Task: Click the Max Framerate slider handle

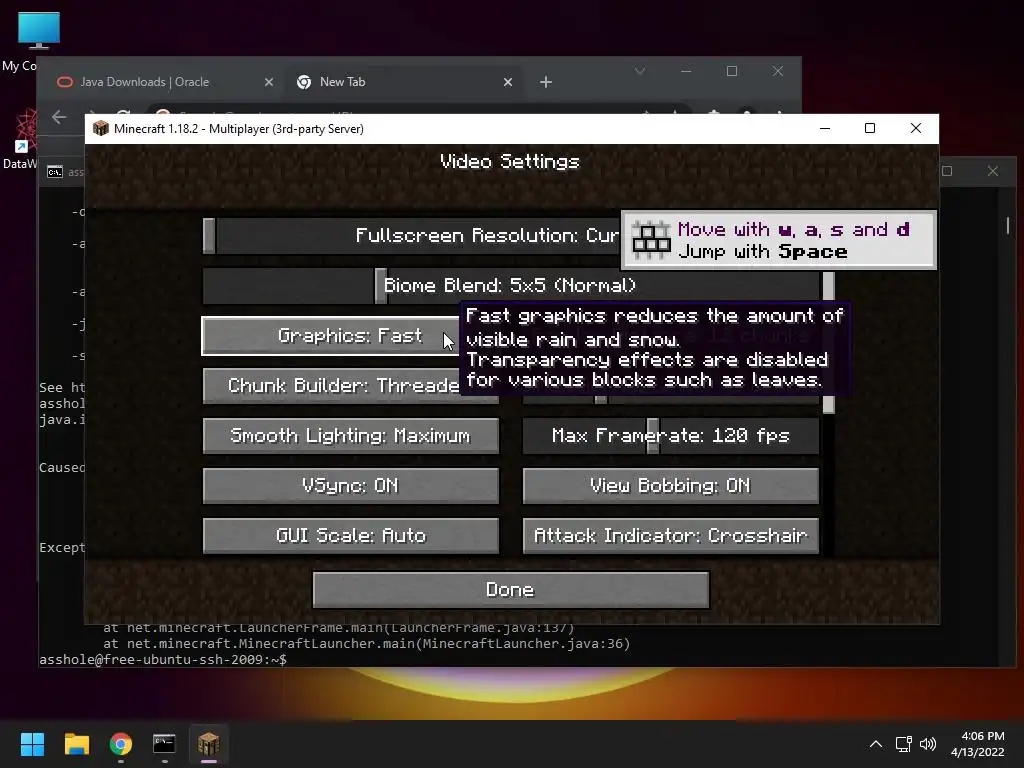Action: click(652, 436)
